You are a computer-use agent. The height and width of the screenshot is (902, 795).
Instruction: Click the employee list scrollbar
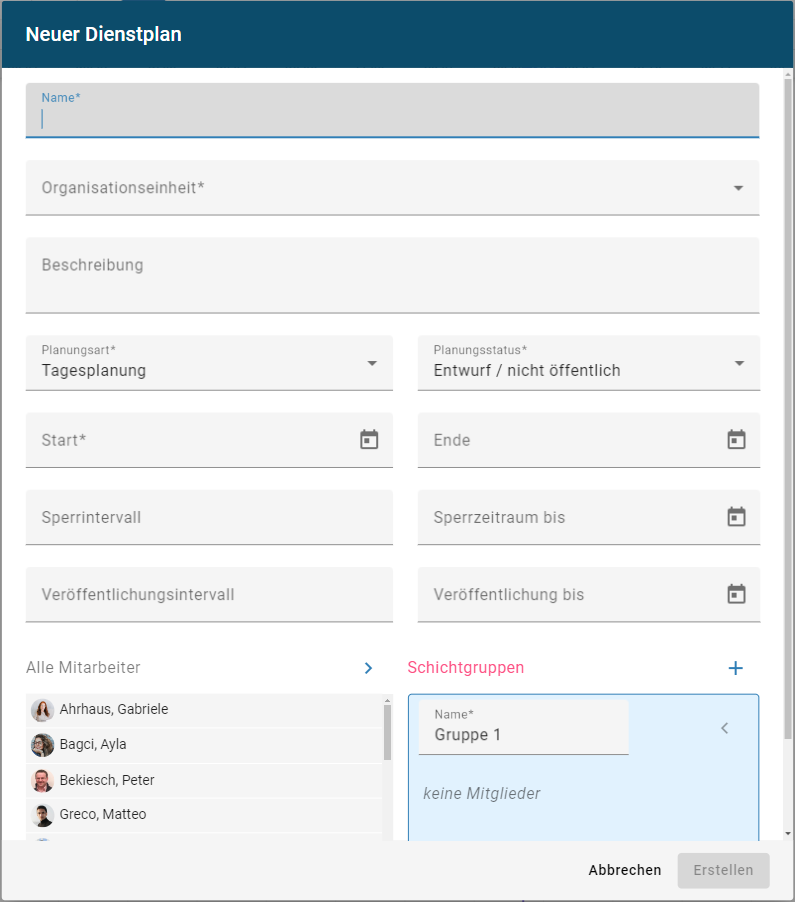pos(387,735)
